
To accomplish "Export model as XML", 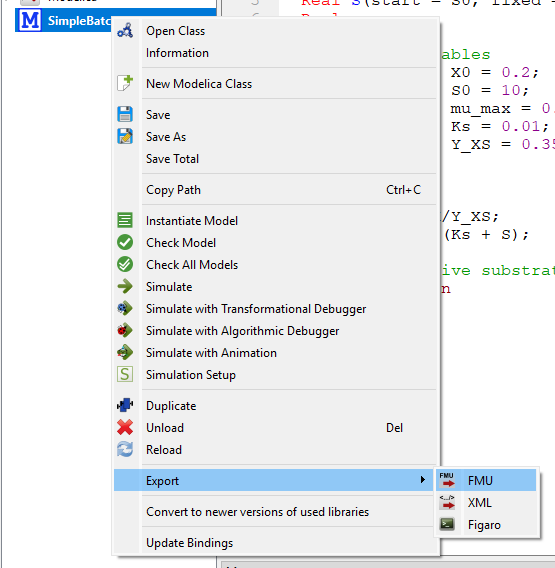I will coord(486,502).
